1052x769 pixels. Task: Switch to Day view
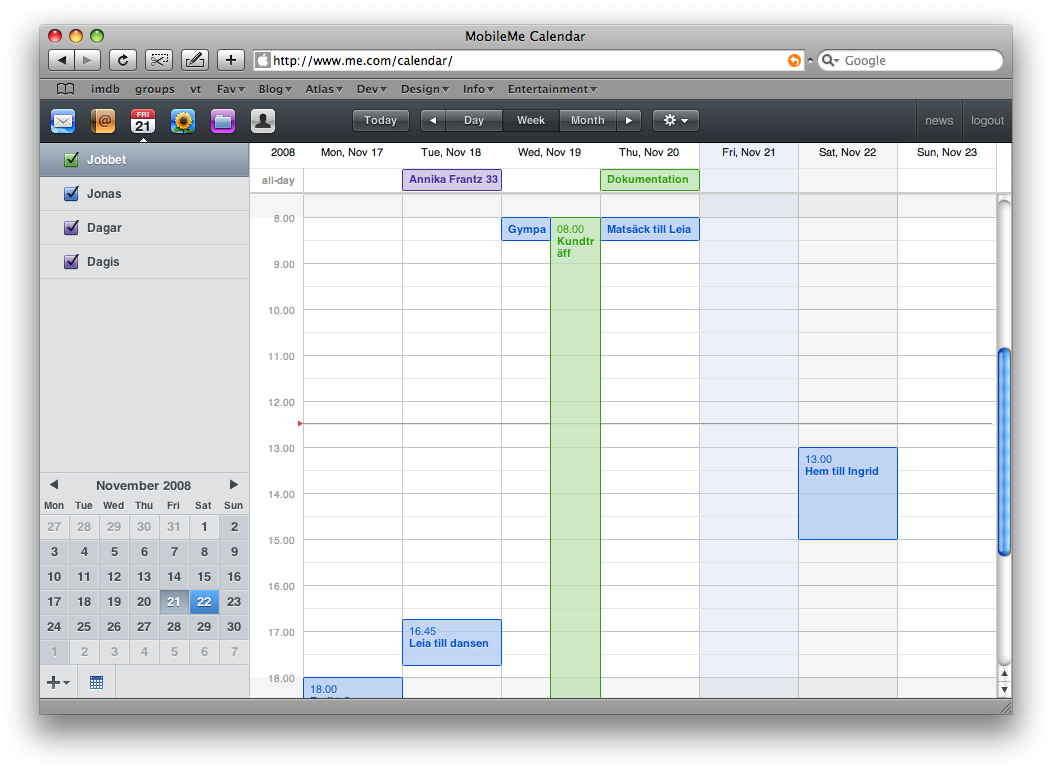(x=473, y=121)
